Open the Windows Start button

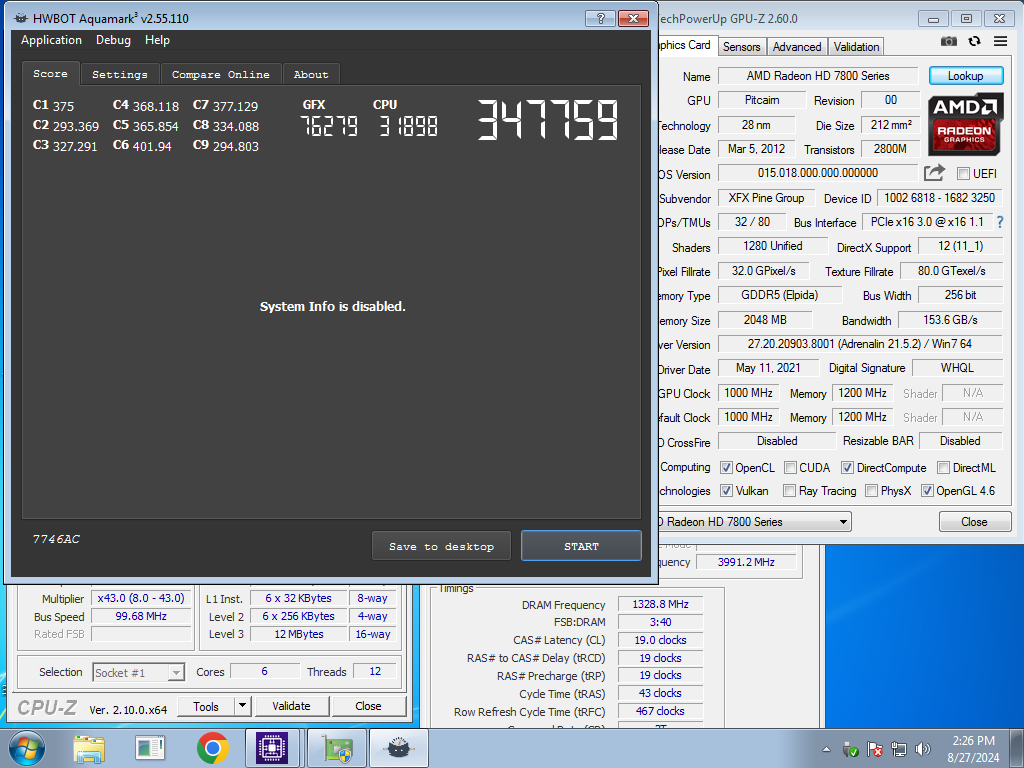[x=27, y=748]
